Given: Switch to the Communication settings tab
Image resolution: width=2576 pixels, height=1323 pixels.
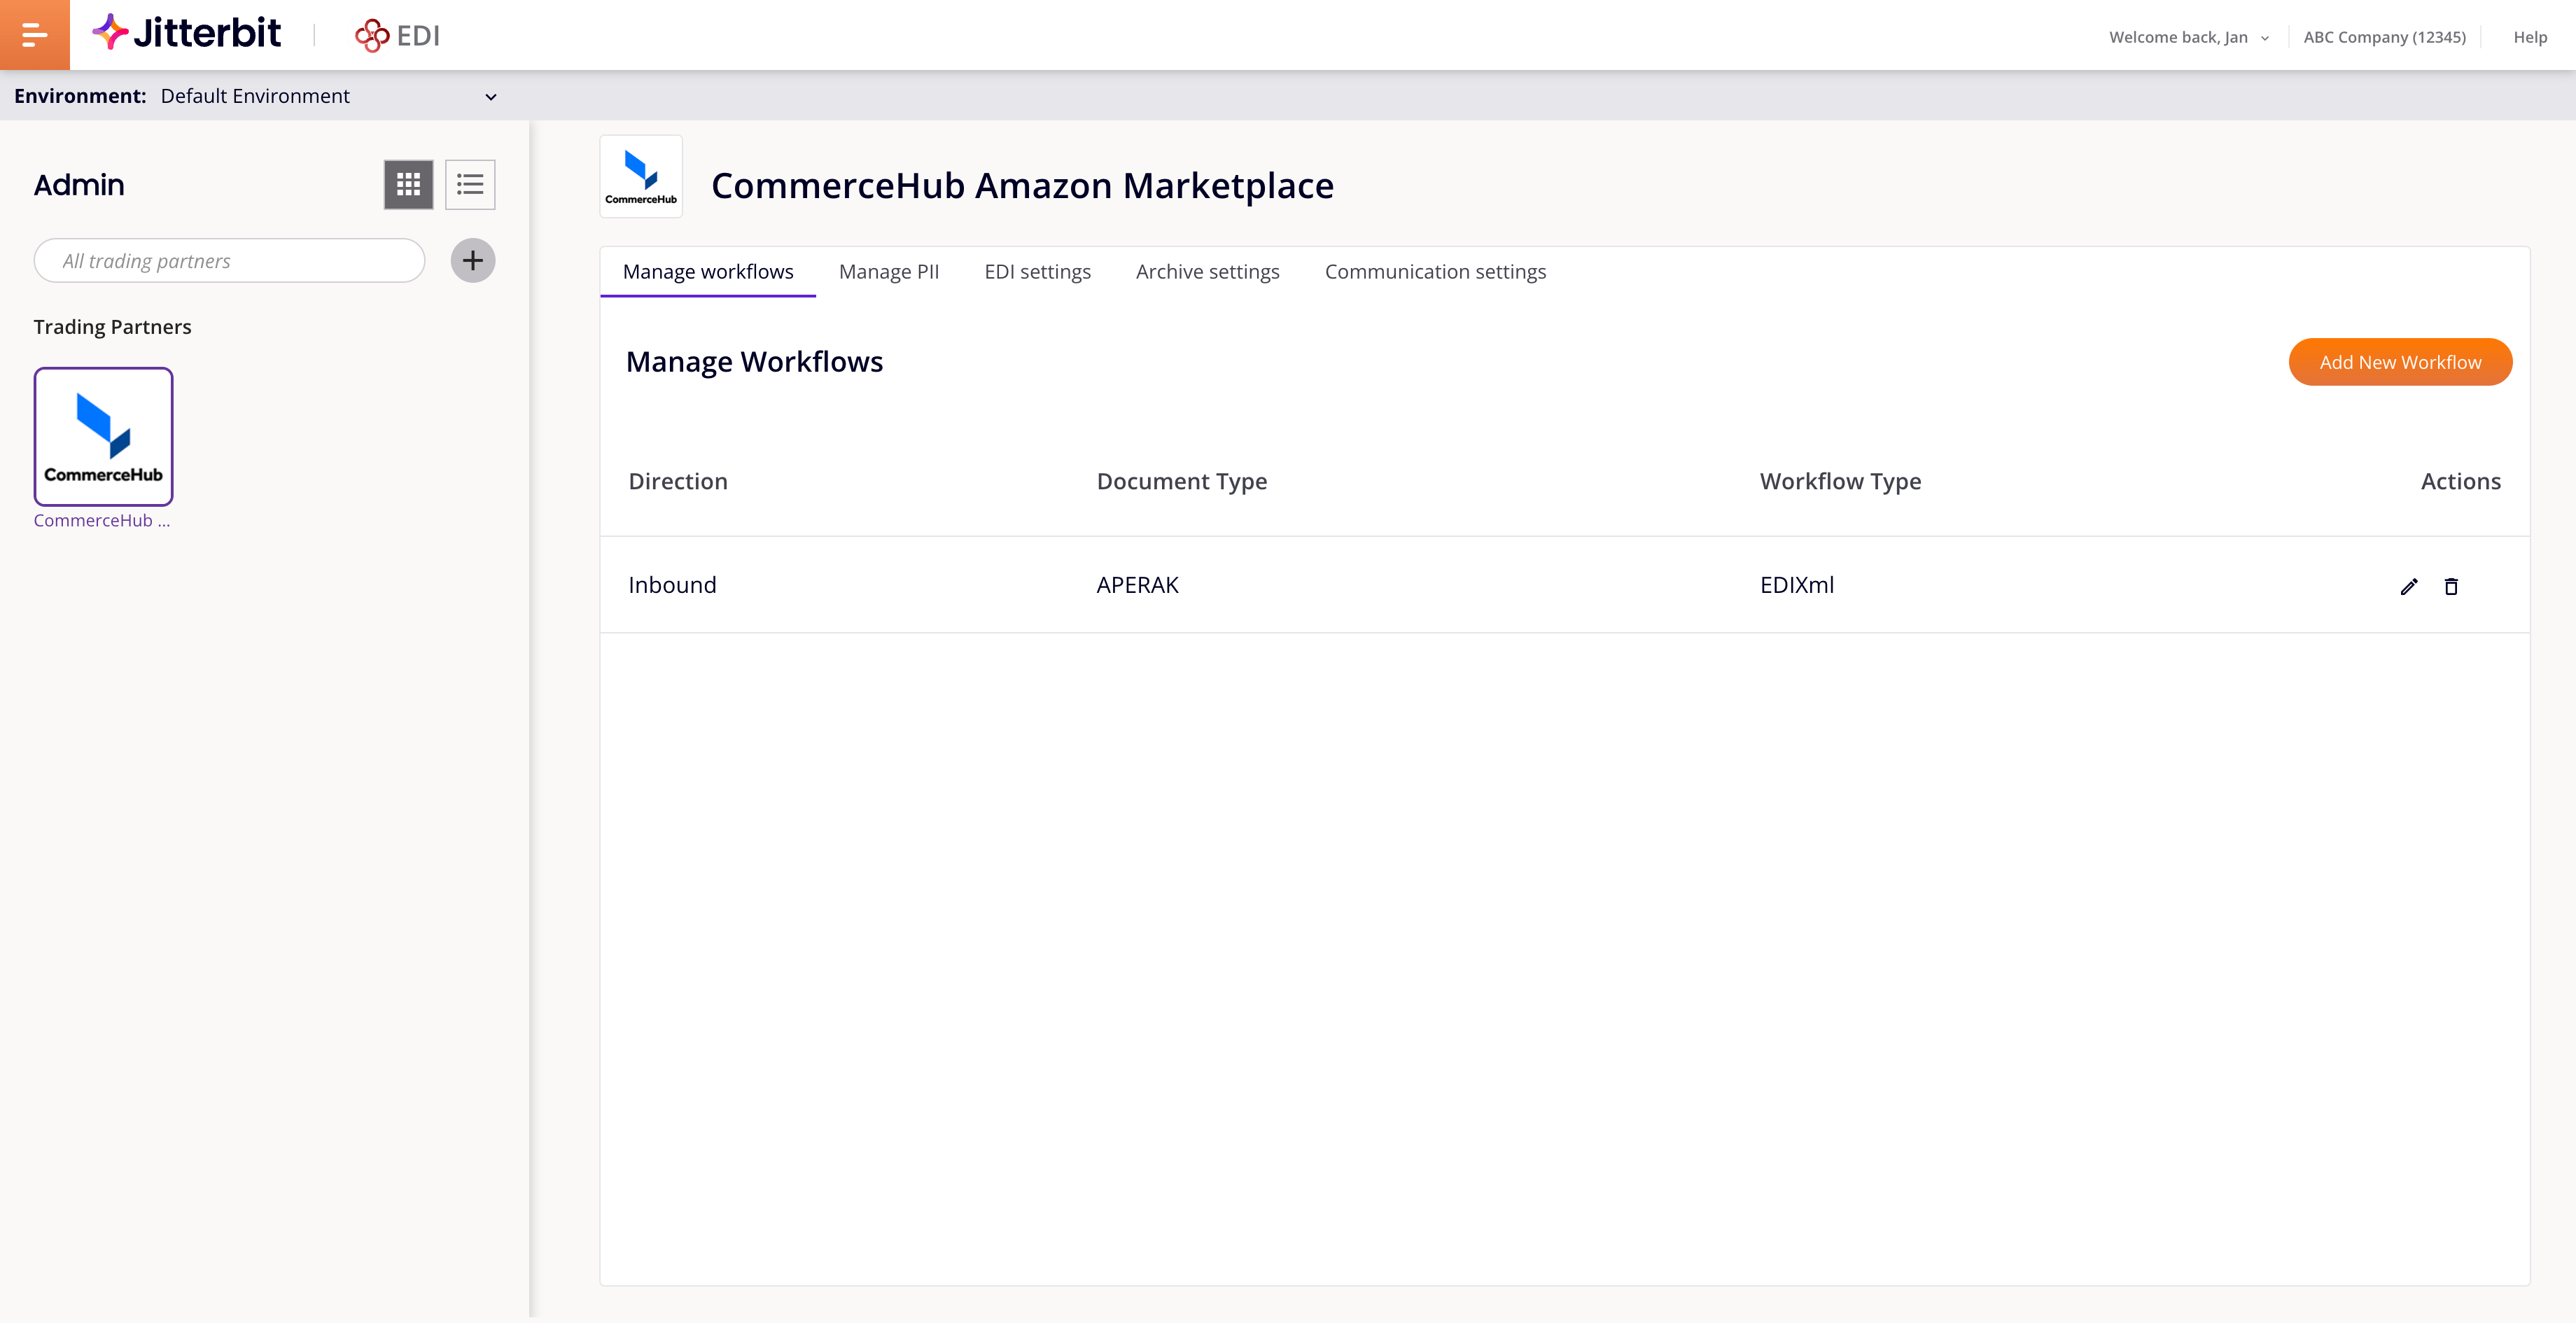Looking at the screenshot, I should point(1436,272).
